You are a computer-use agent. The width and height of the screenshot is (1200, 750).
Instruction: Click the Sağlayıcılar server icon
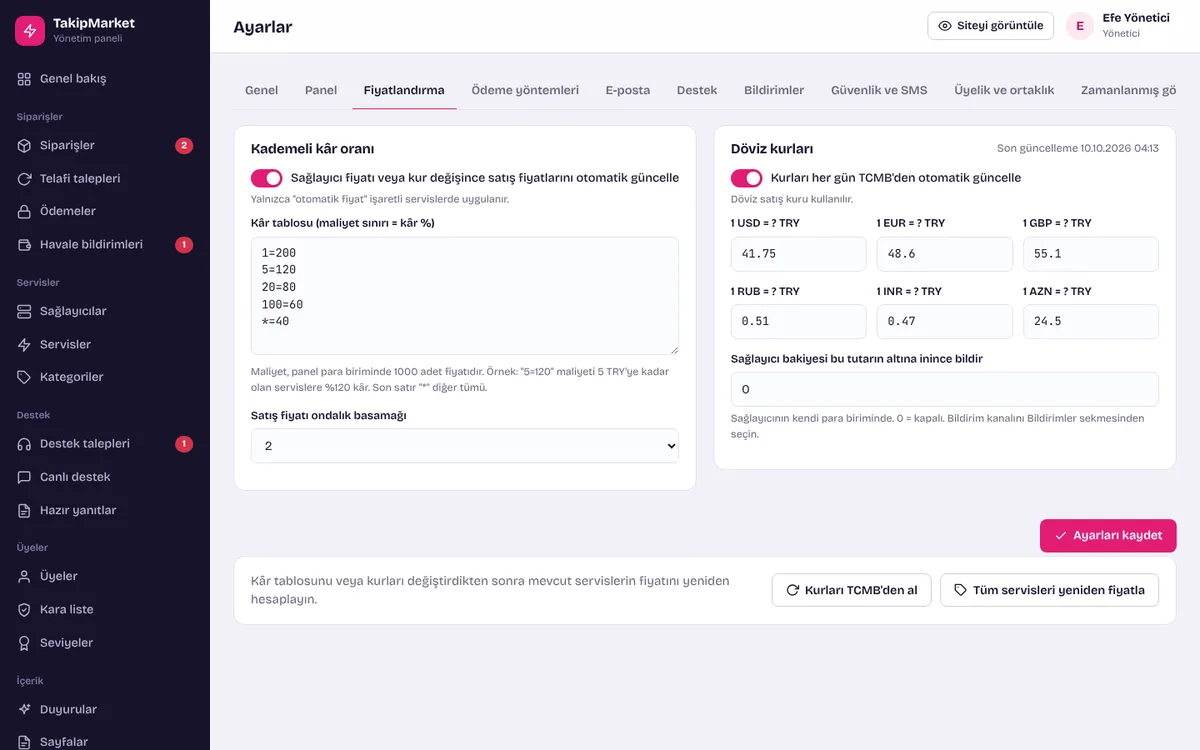25,311
